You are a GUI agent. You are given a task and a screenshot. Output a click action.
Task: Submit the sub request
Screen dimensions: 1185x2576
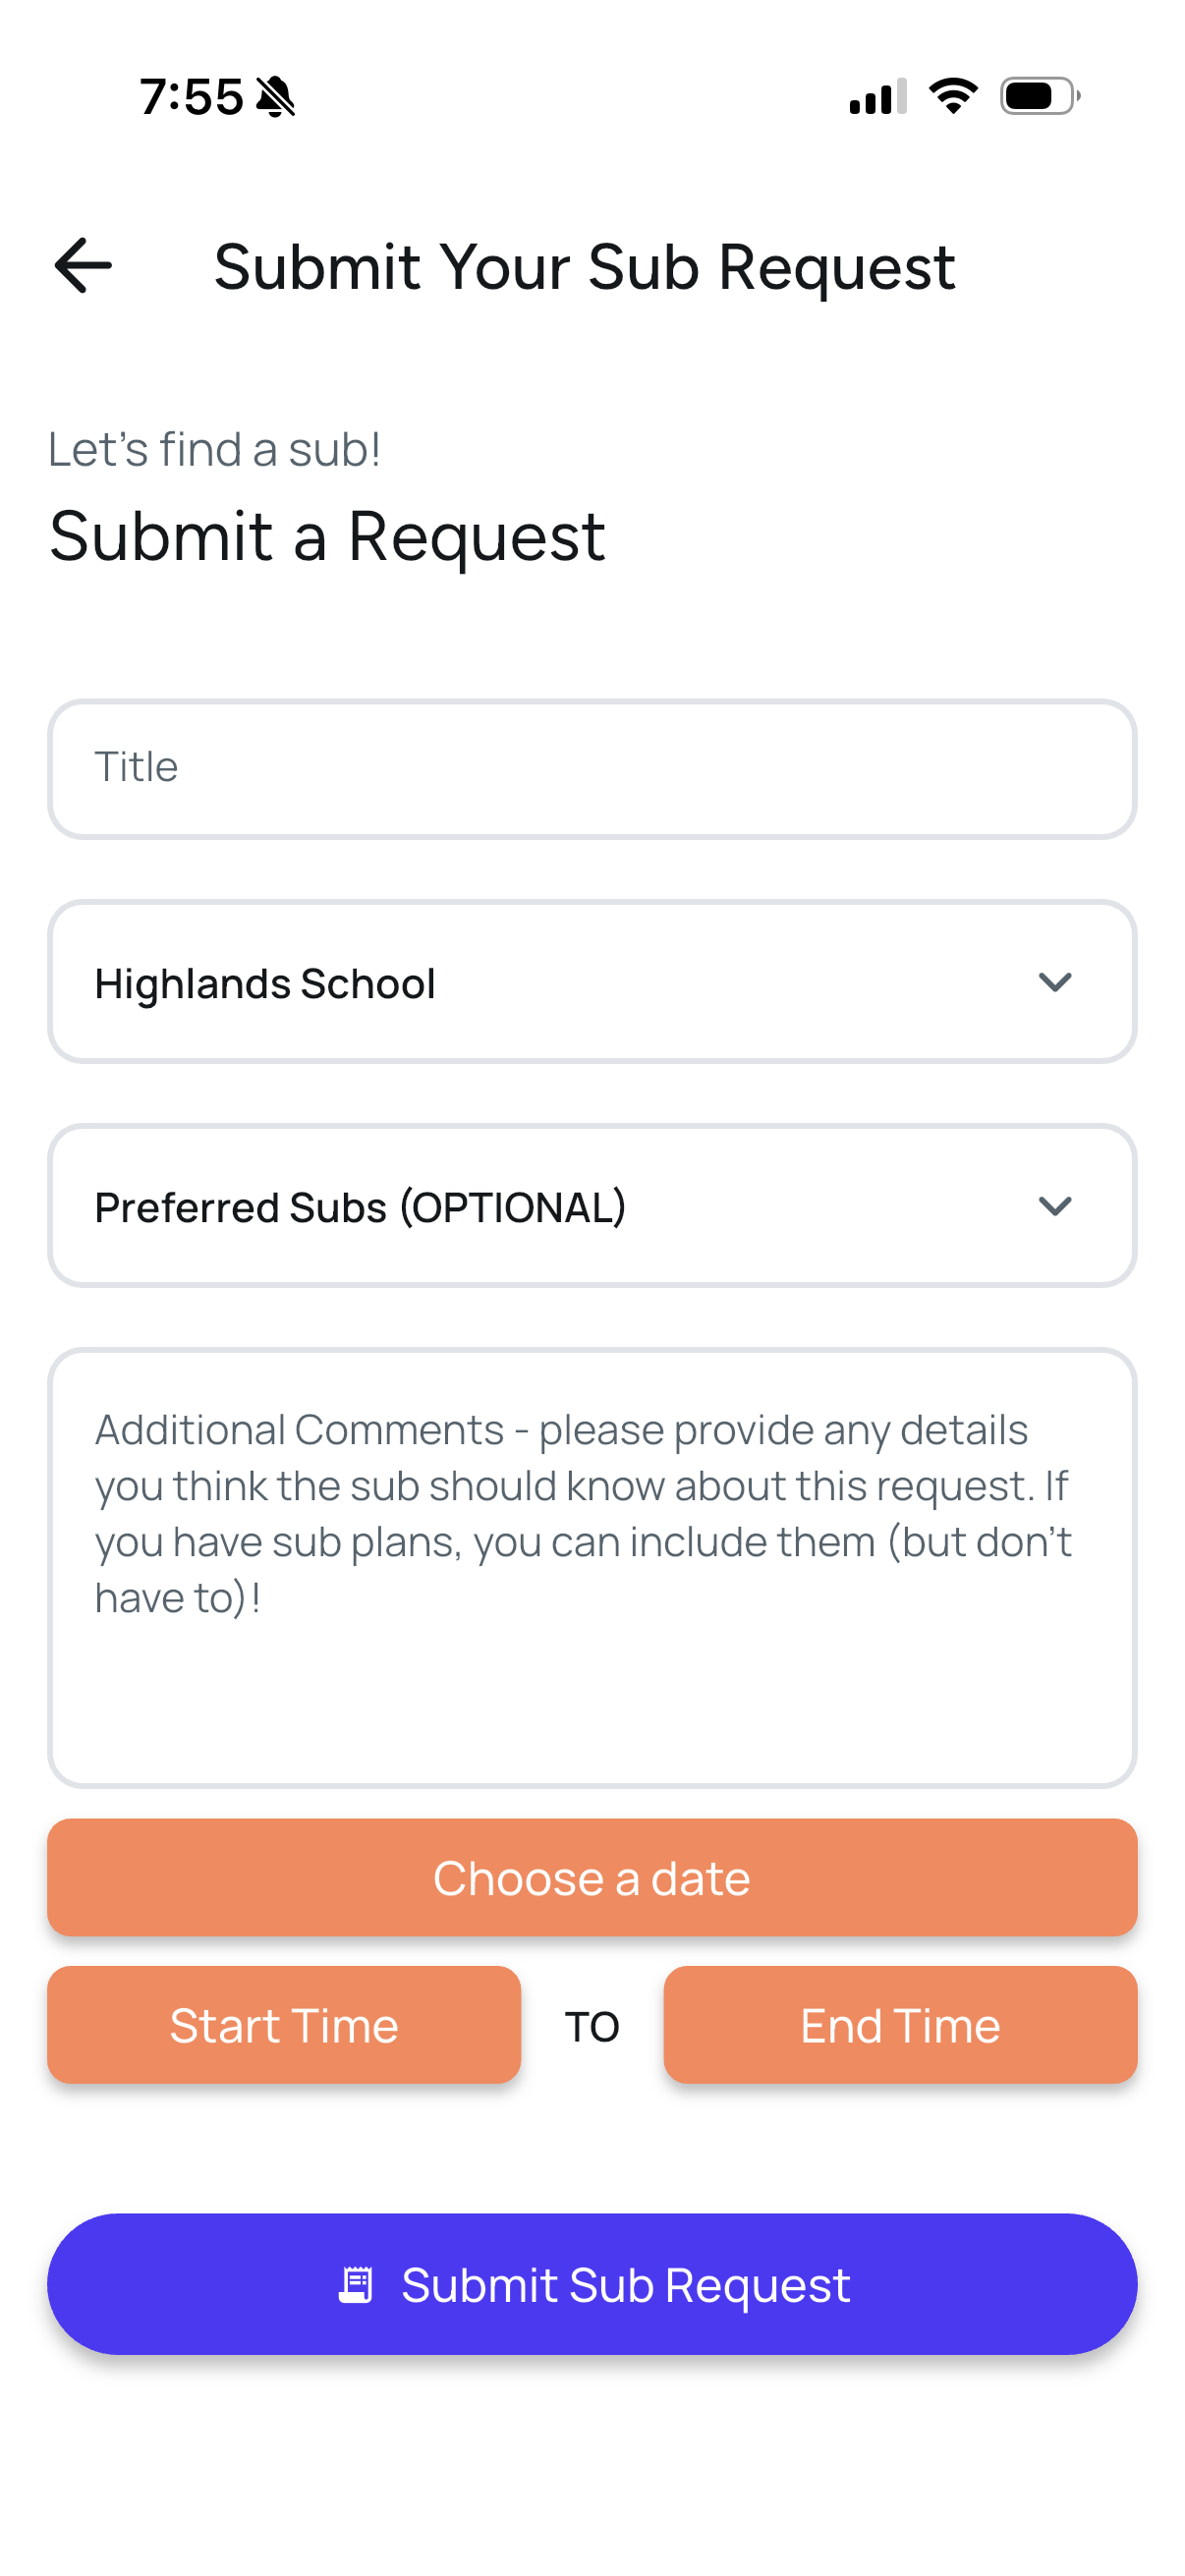point(593,2285)
